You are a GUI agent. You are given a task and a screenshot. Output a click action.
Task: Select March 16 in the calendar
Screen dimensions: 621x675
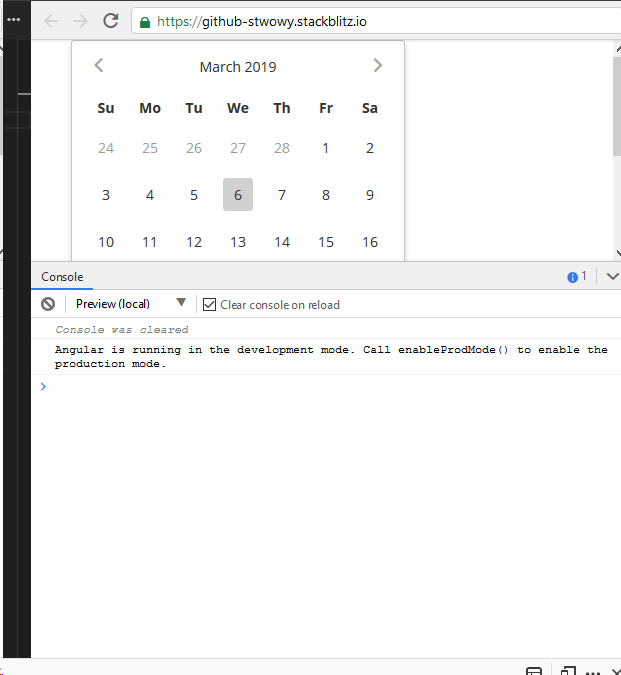[x=370, y=242]
